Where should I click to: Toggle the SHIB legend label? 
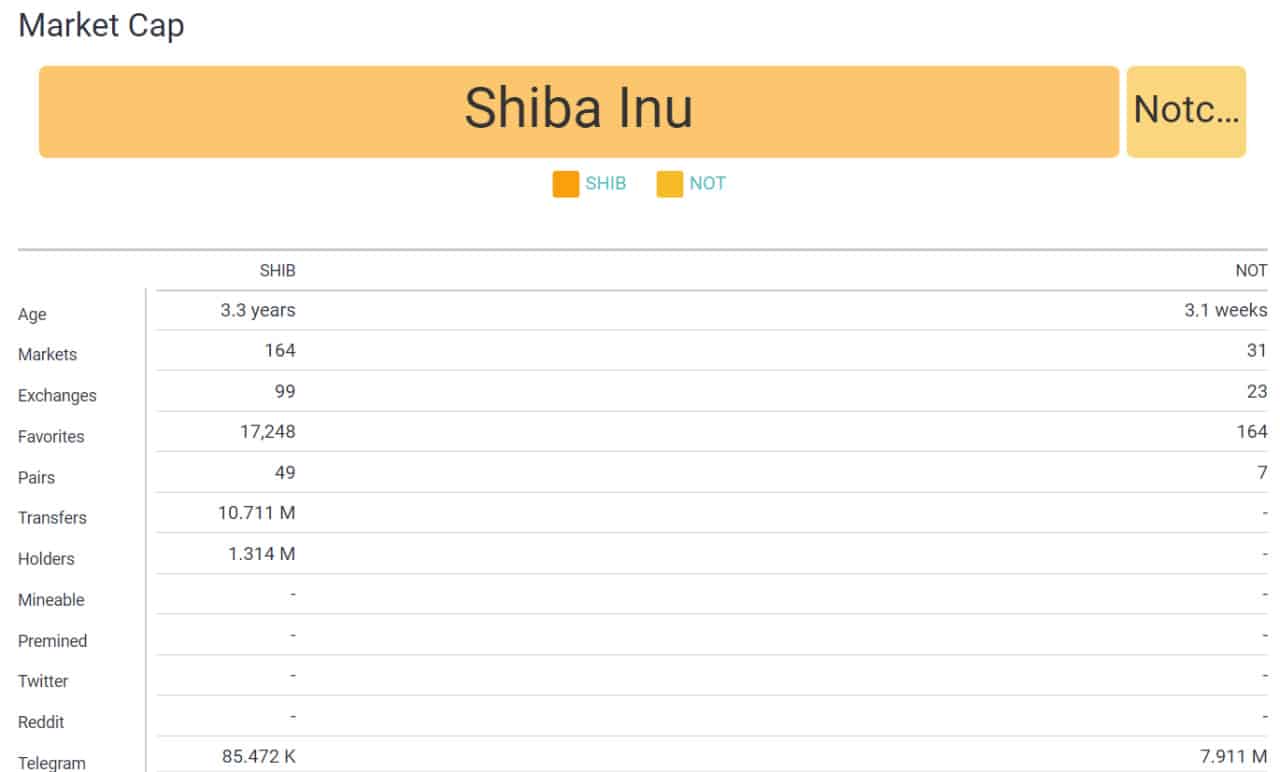click(606, 184)
